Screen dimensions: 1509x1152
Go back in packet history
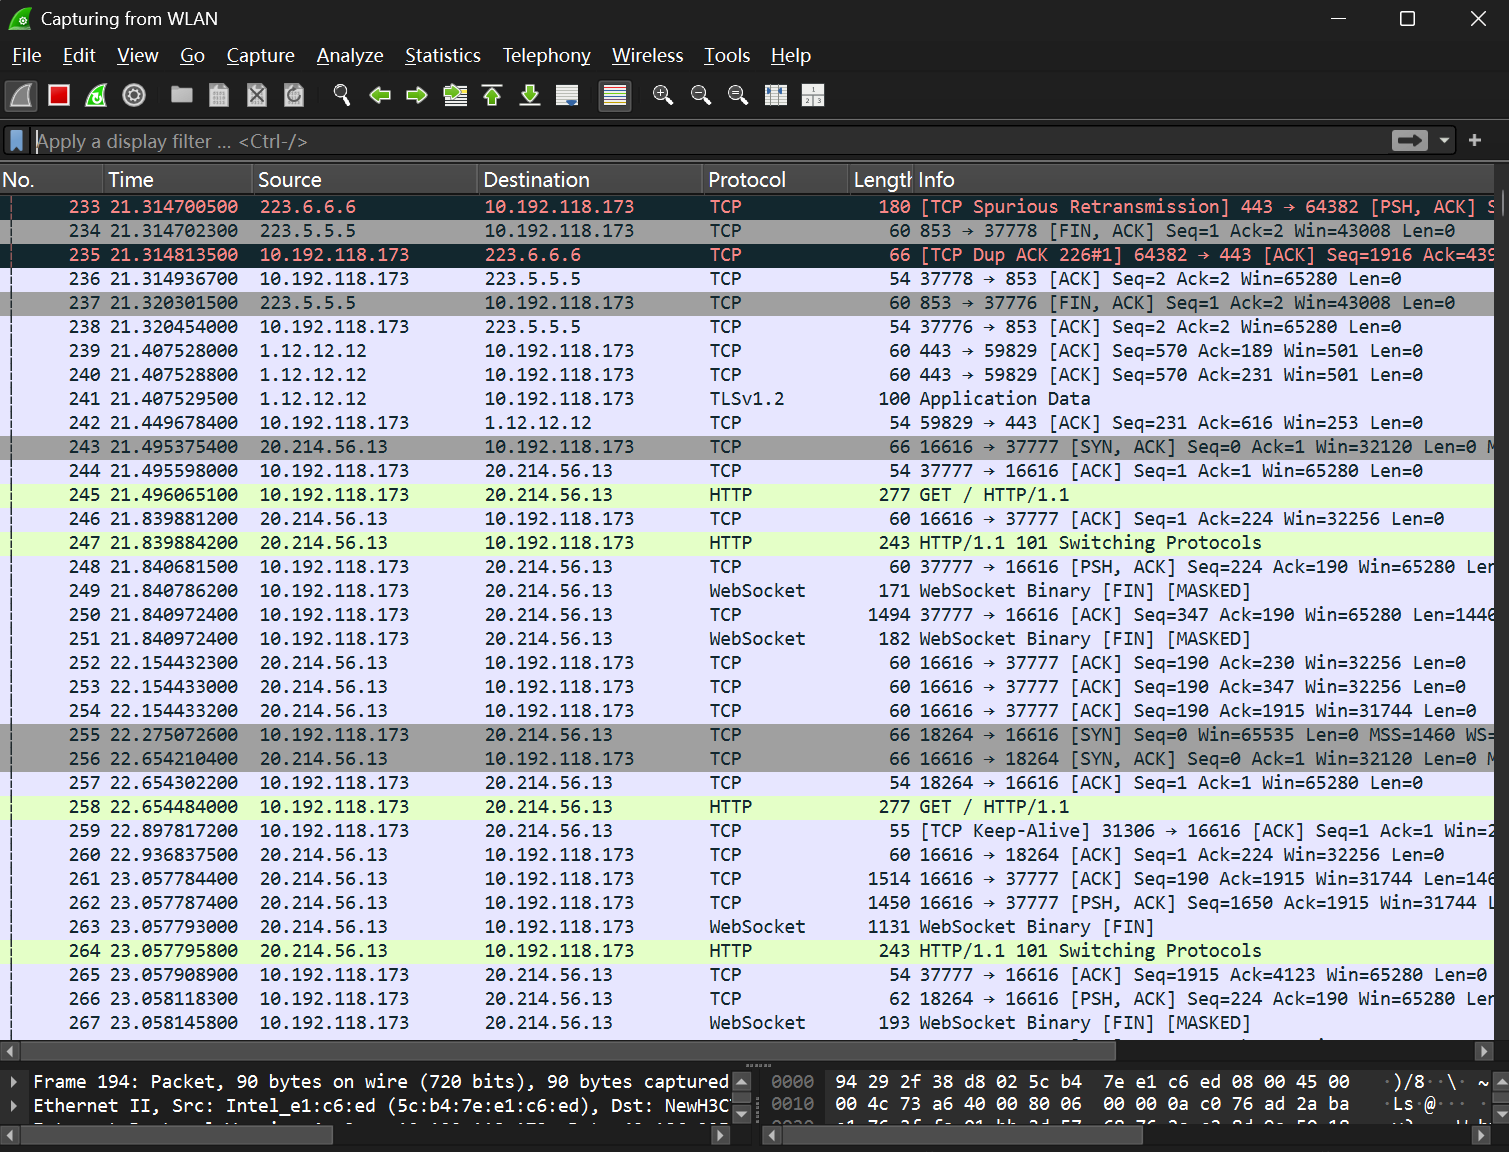click(x=380, y=95)
